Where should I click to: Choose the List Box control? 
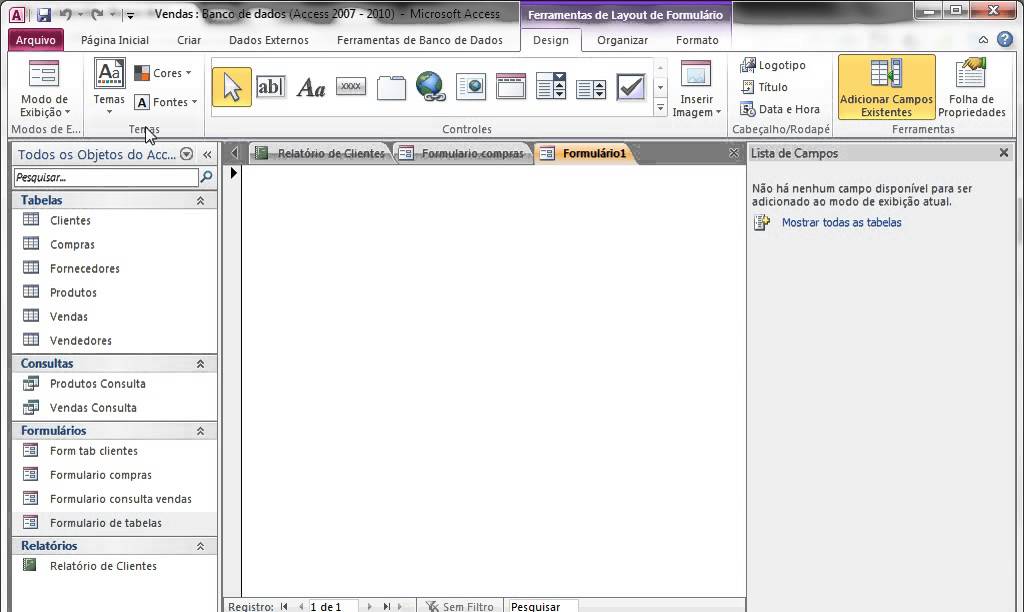[591, 87]
